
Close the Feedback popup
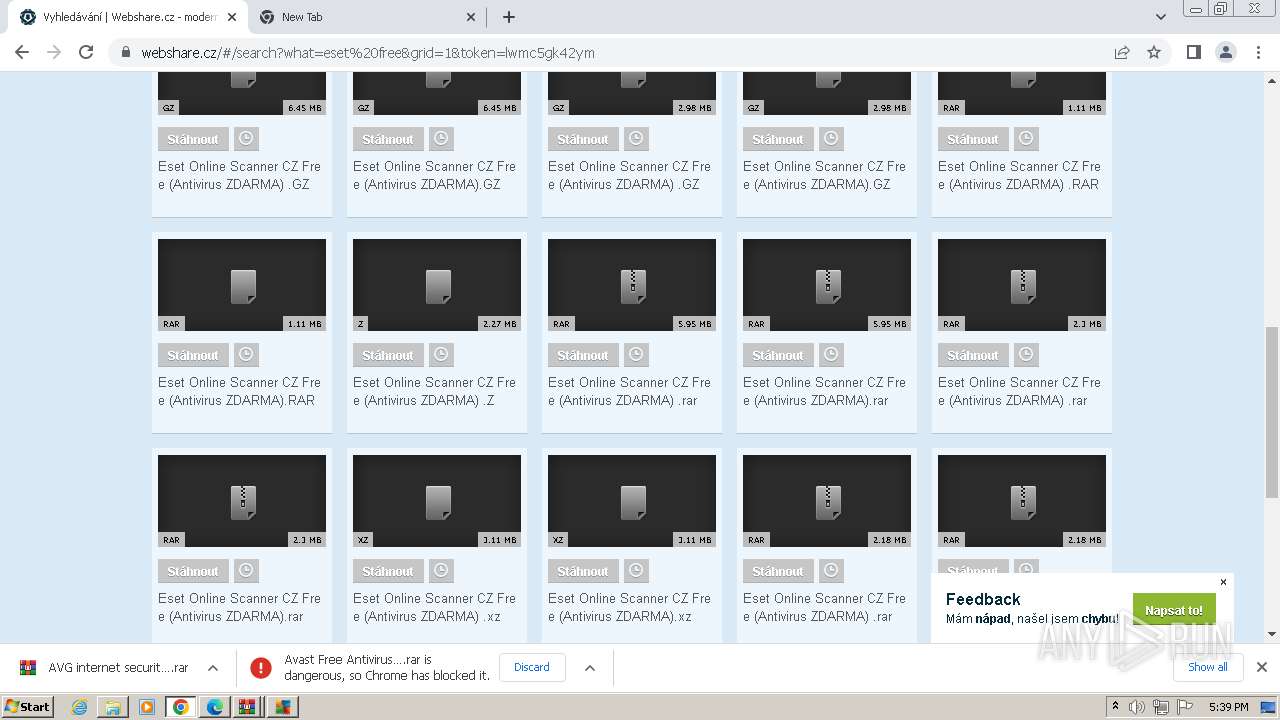tap(1223, 582)
